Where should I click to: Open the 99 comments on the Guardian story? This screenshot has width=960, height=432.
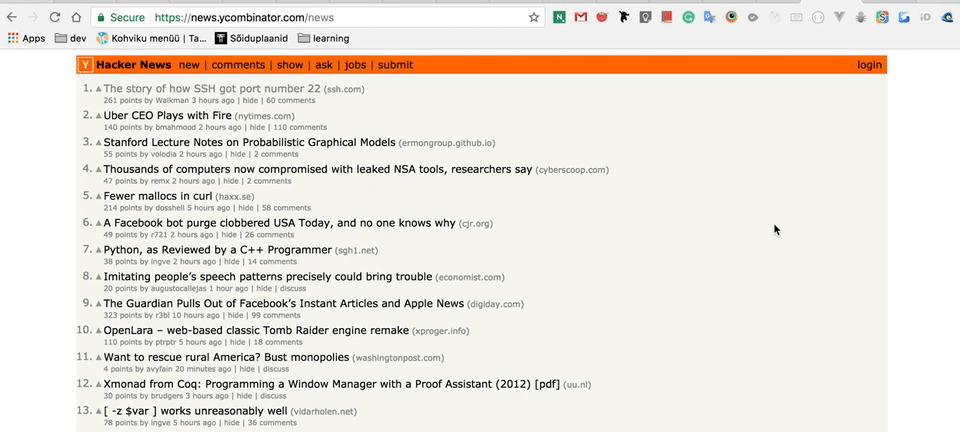pos(276,316)
